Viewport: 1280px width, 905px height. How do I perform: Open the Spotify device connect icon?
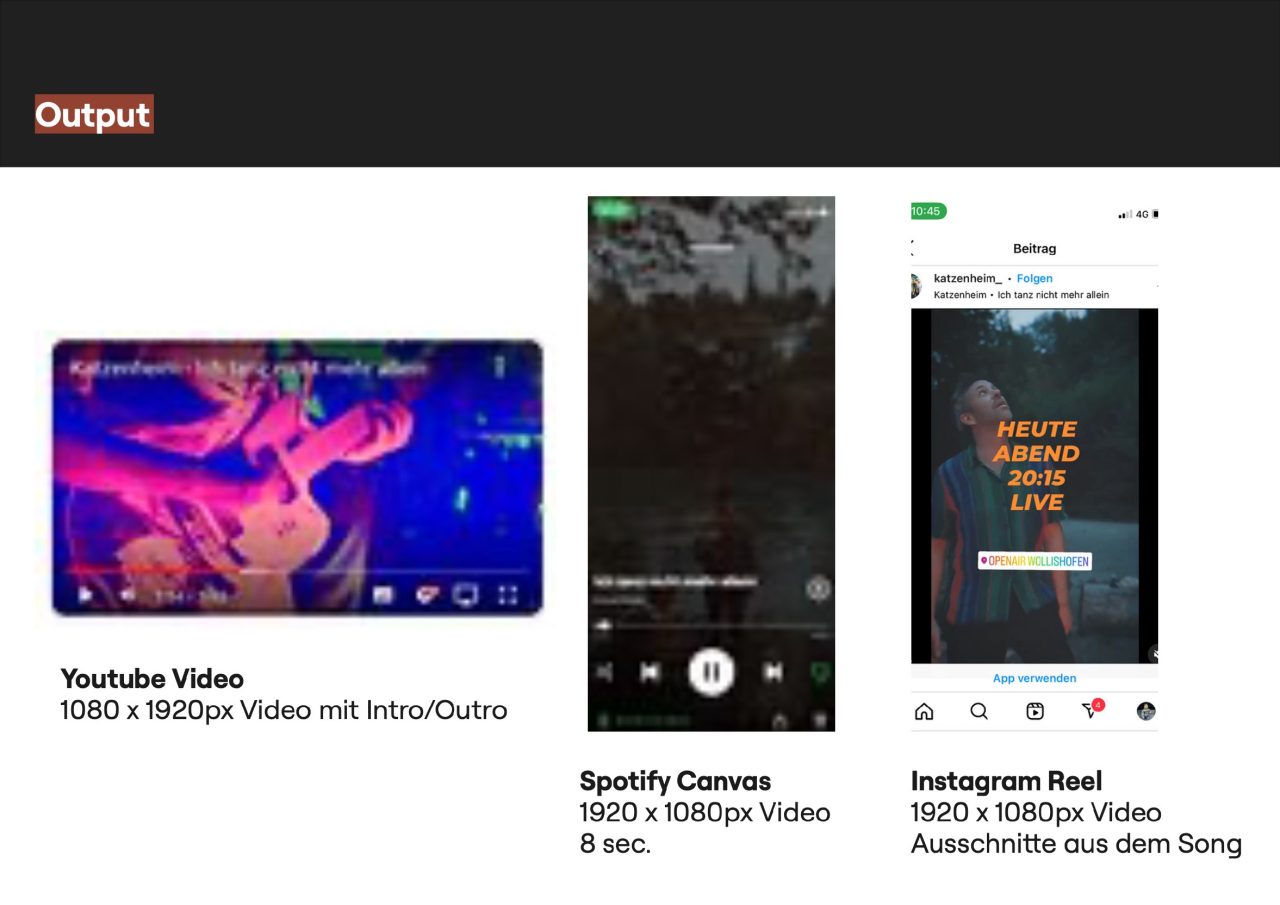pyautogui.click(x=603, y=719)
